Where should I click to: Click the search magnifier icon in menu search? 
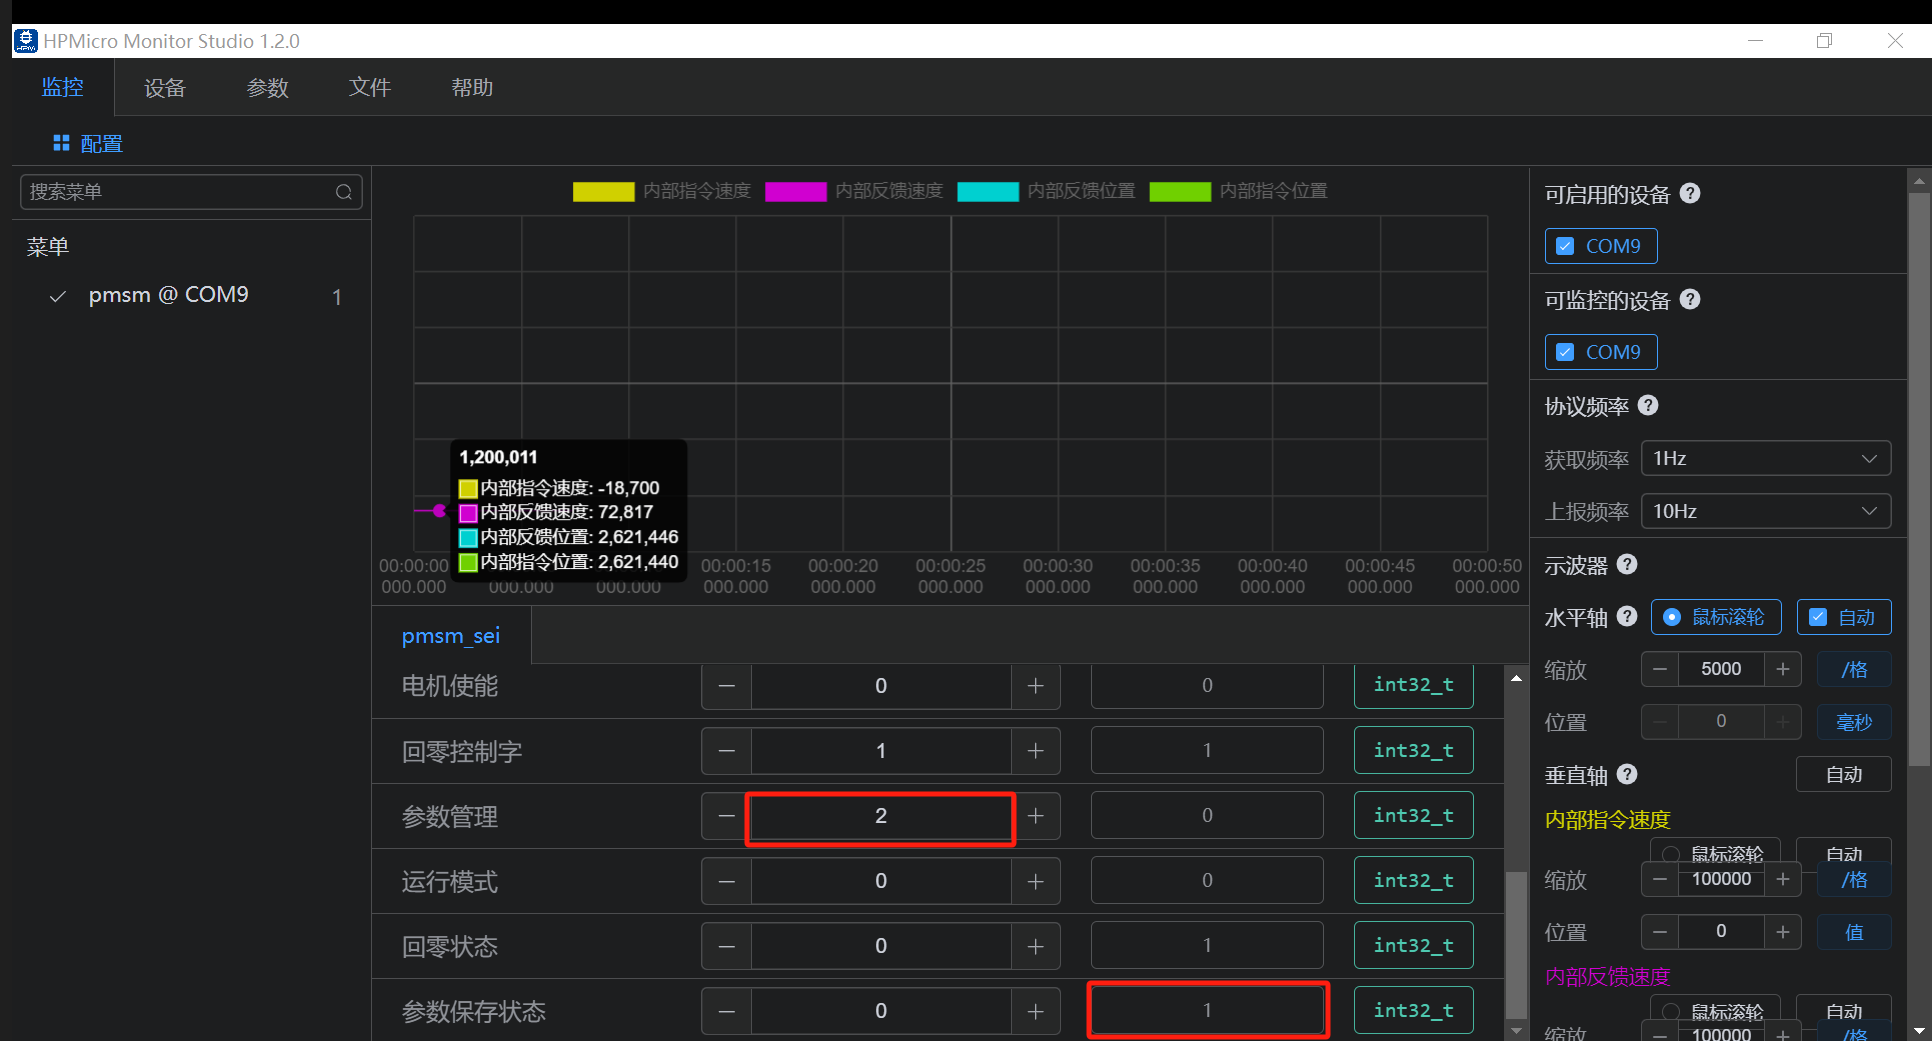click(343, 192)
